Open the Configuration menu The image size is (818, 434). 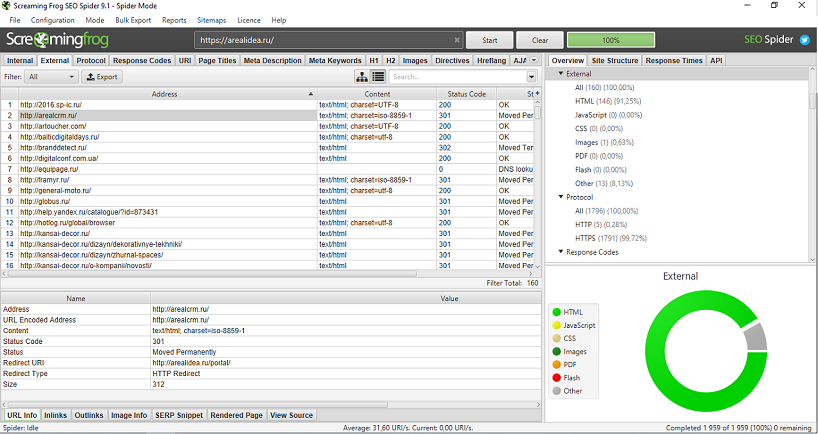52,20
